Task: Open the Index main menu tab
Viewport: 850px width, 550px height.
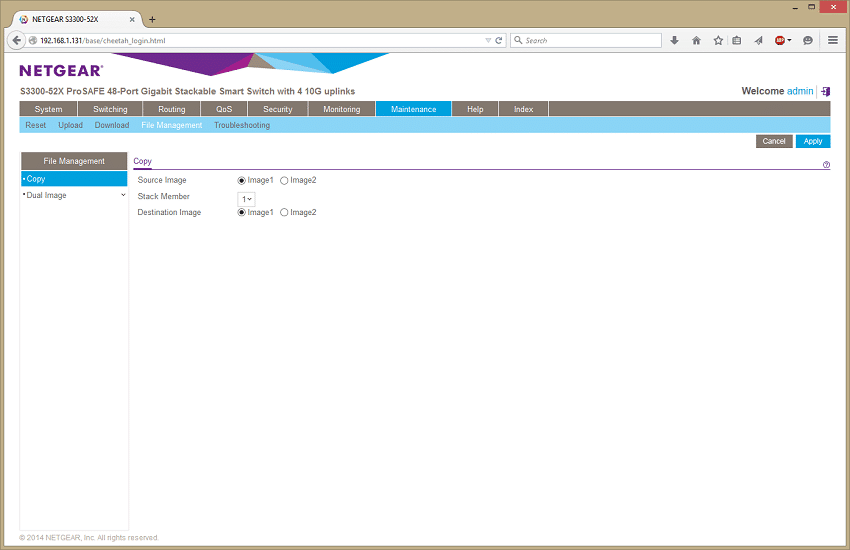Action: (x=523, y=109)
